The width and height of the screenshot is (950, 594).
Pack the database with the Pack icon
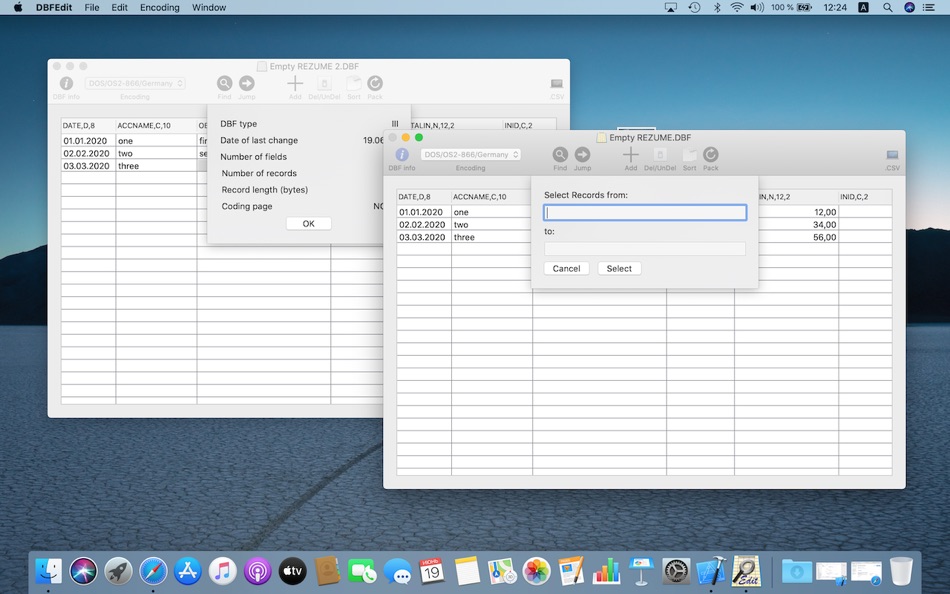coord(711,155)
